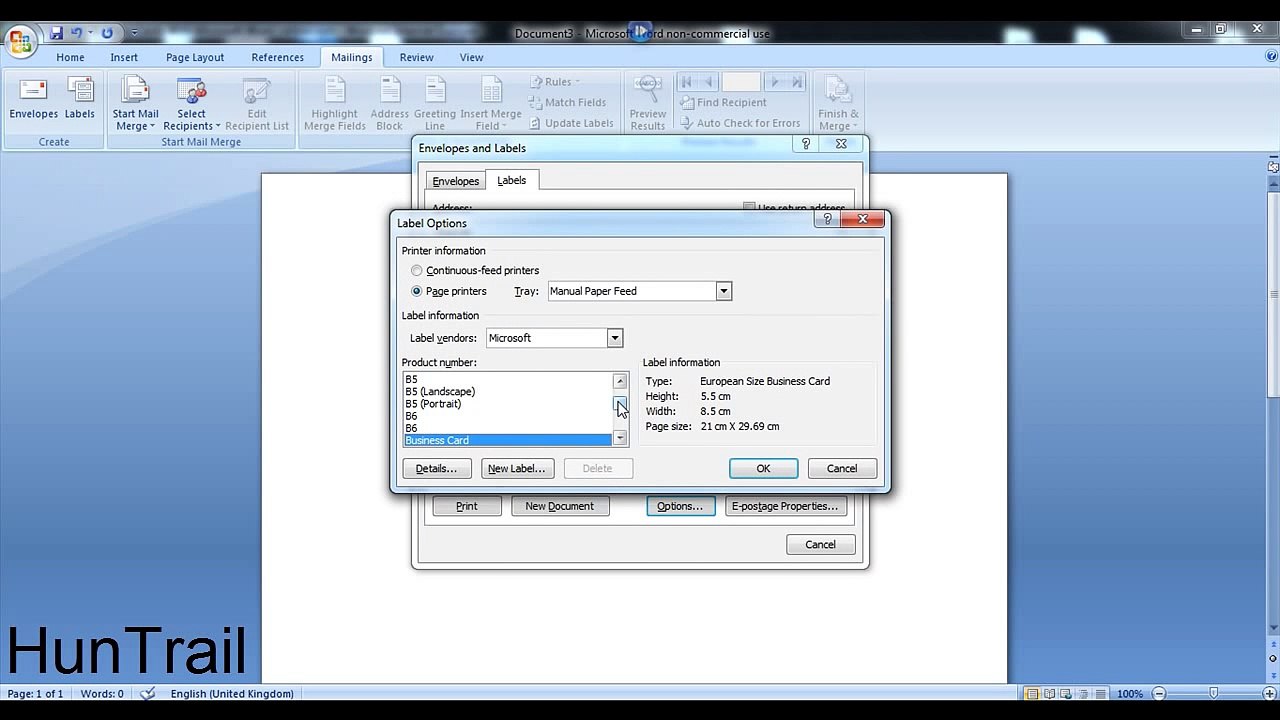Click Find Recipient in the ribbon
The height and width of the screenshot is (720, 1280).
(x=723, y=102)
